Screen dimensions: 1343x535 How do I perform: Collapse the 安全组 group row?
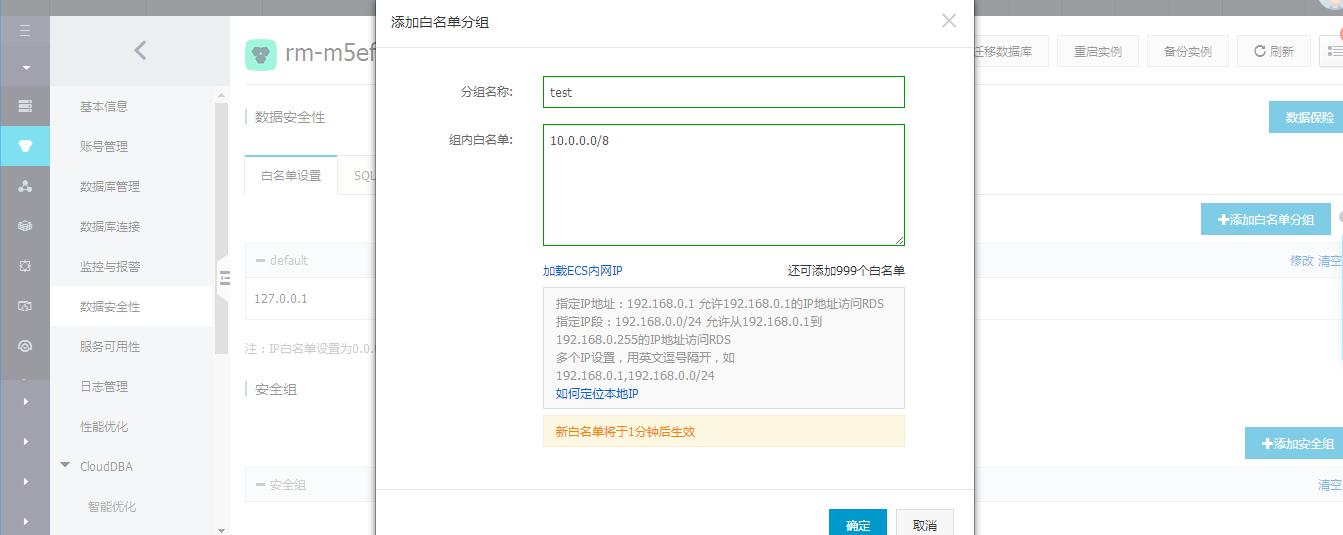click(261, 484)
